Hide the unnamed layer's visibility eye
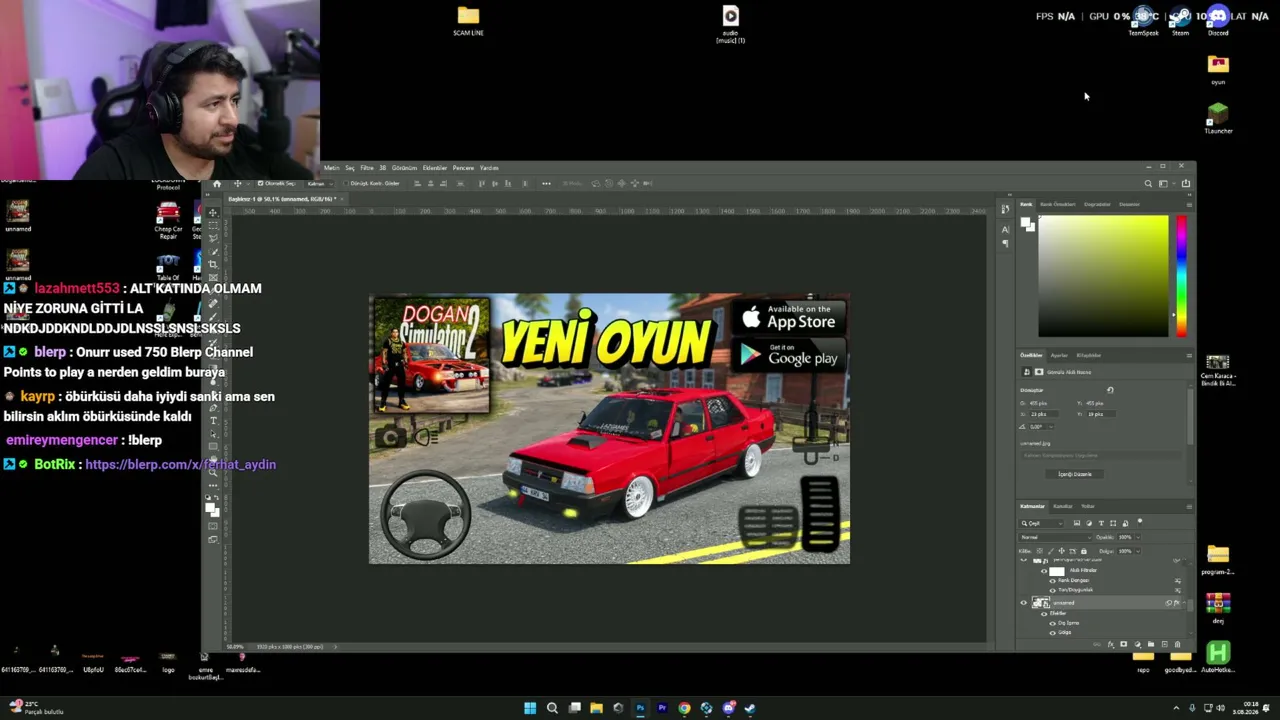The image size is (1280, 720). pyautogui.click(x=1023, y=603)
